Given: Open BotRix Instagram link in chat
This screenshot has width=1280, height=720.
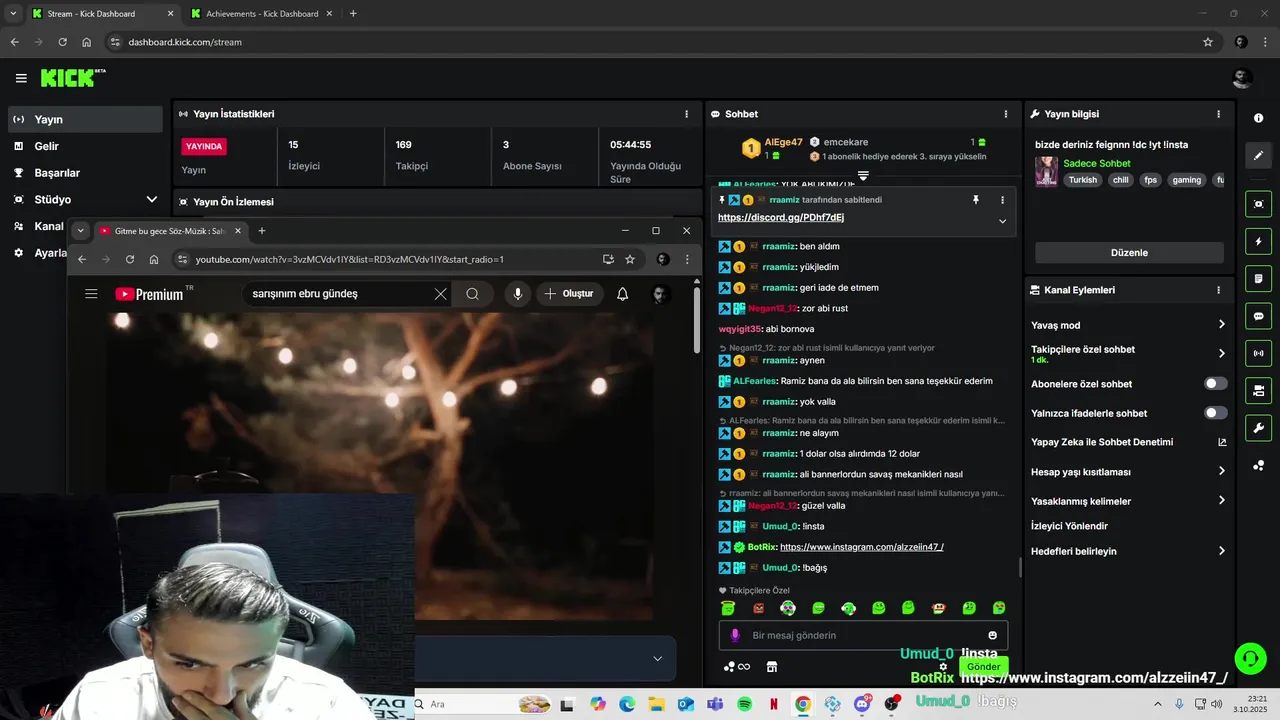Looking at the screenshot, I should [861, 547].
